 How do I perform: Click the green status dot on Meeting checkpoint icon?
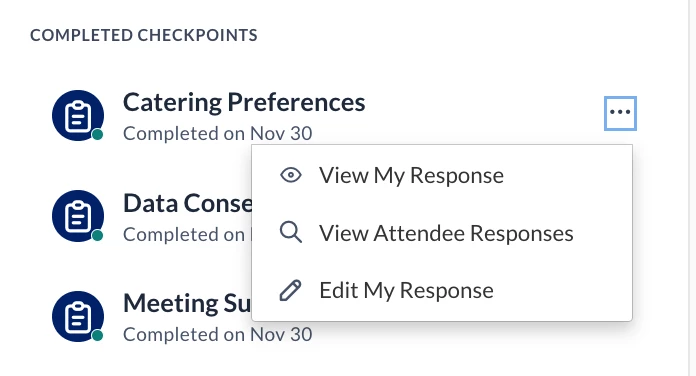click(x=98, y=336)
